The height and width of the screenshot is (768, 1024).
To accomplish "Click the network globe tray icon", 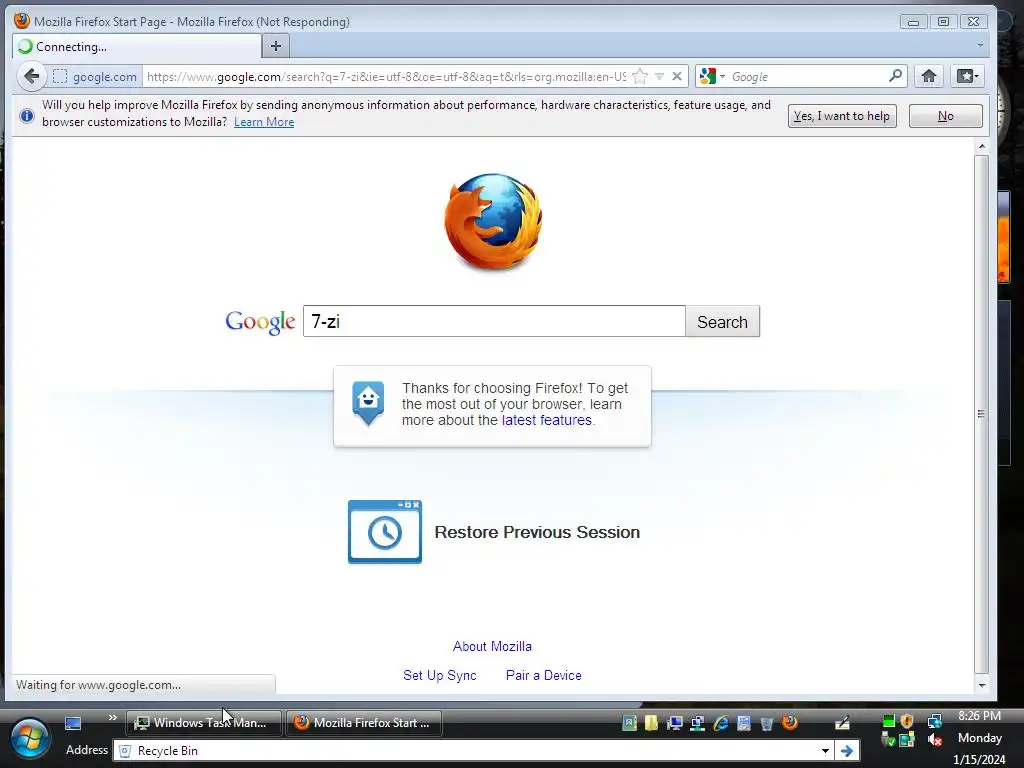I will coord(935,721).
